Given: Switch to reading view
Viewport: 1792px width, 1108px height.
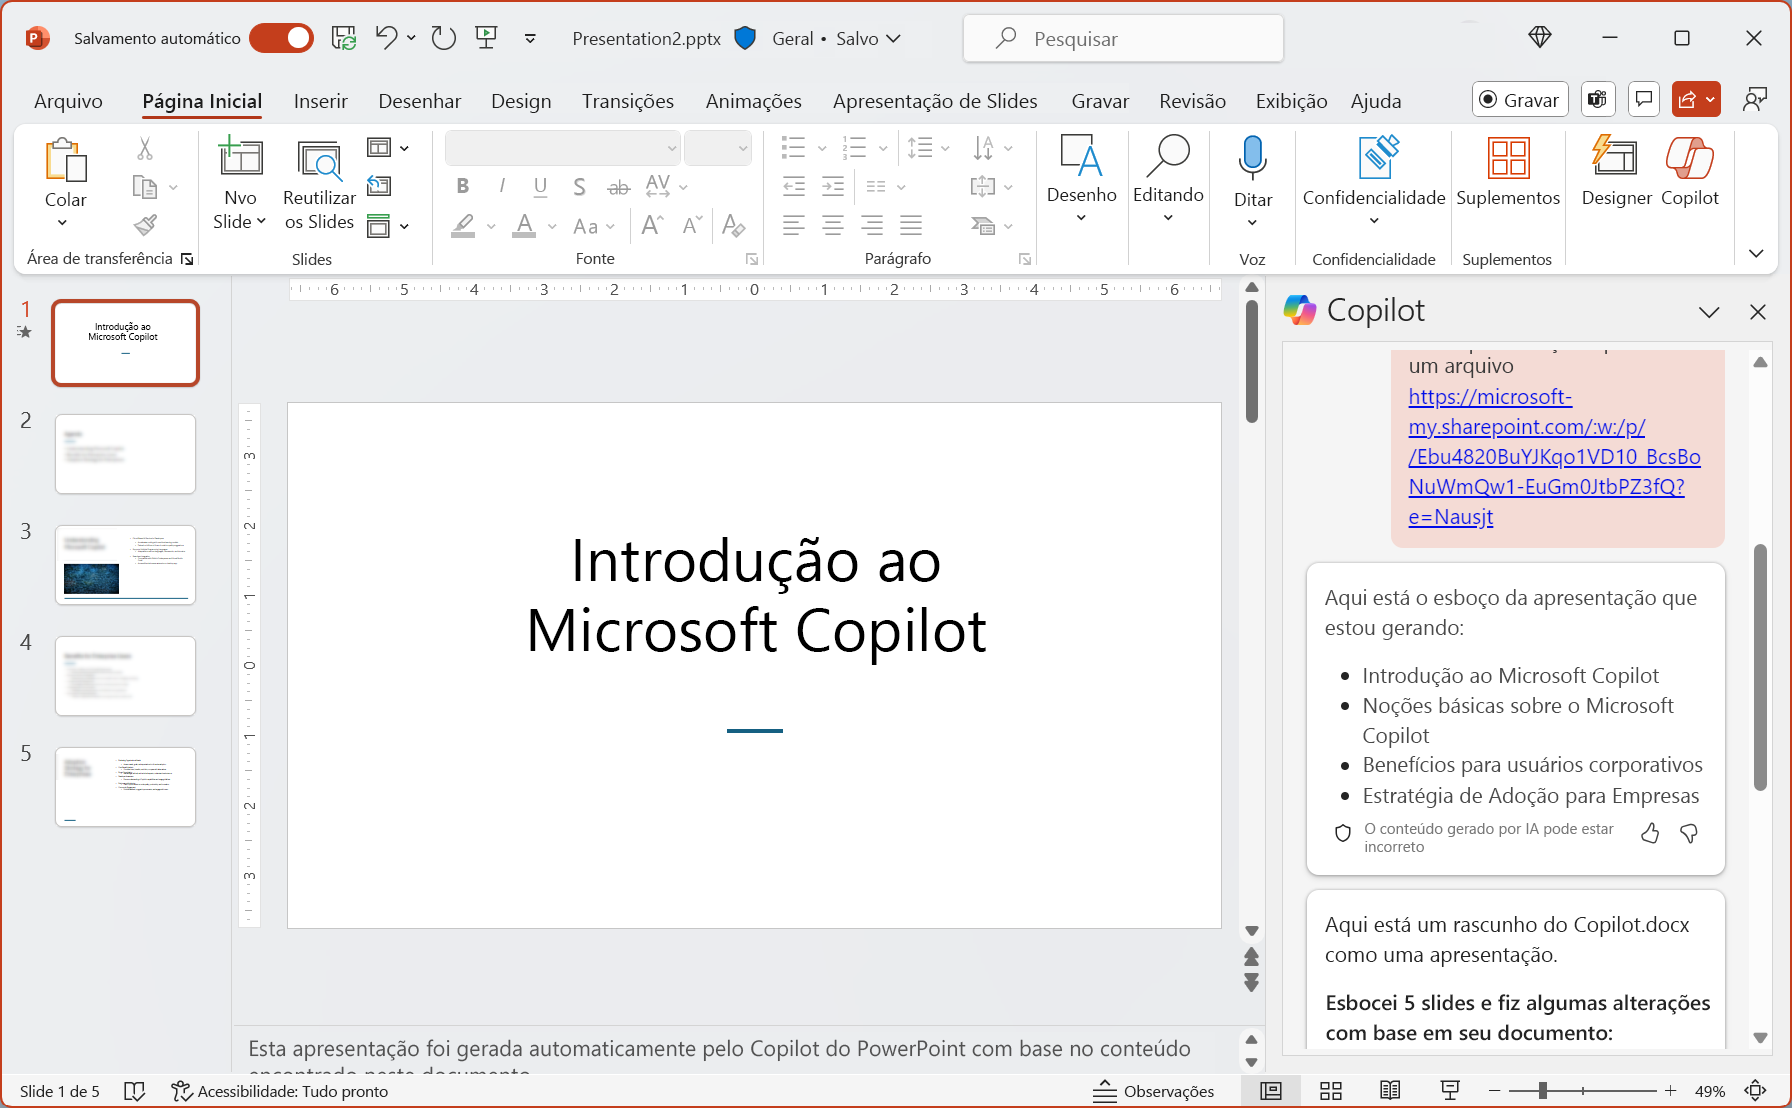Looking at the screenshot, I should (1390, 1091).
